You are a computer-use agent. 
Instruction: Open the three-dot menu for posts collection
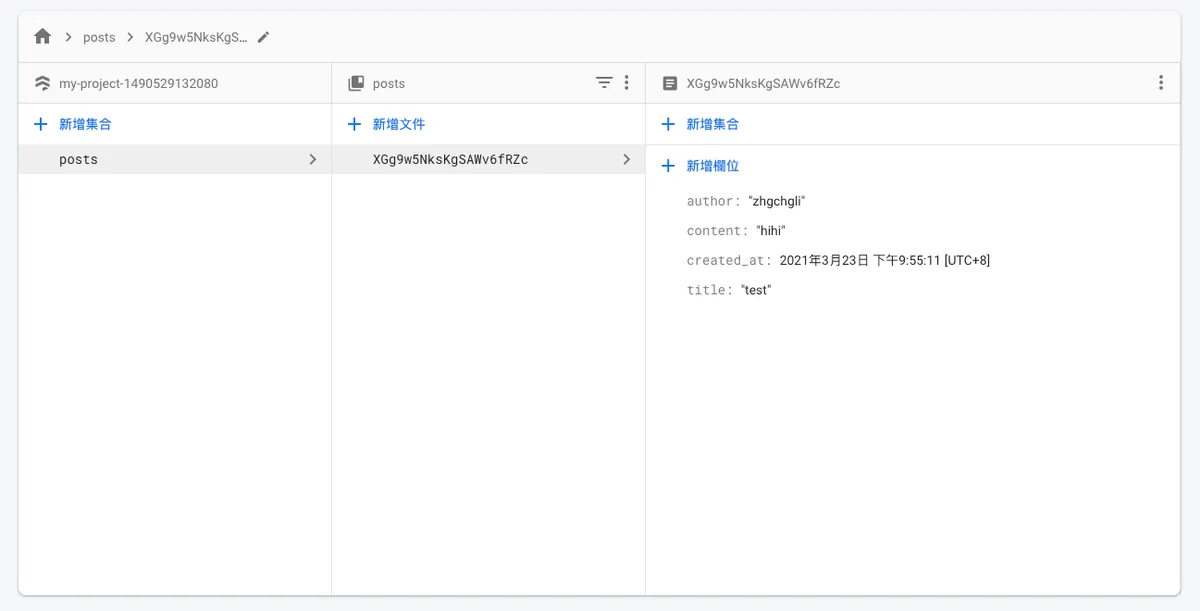point(627,83)
